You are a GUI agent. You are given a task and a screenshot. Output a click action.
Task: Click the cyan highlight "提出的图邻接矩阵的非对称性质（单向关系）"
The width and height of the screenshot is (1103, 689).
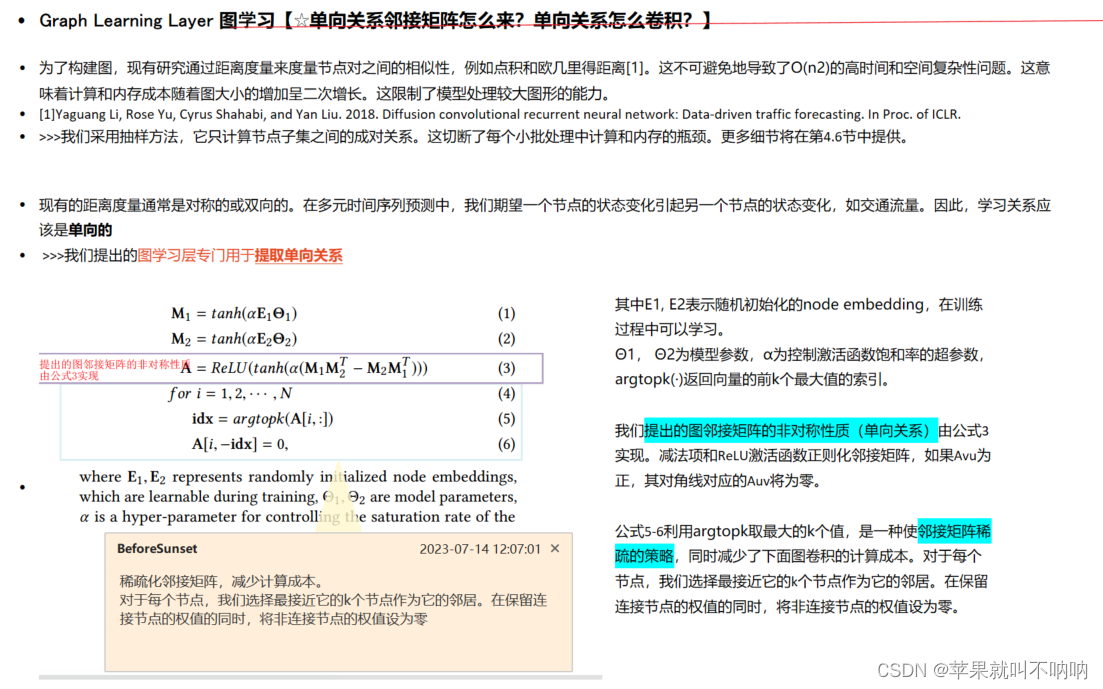(791, 431)
